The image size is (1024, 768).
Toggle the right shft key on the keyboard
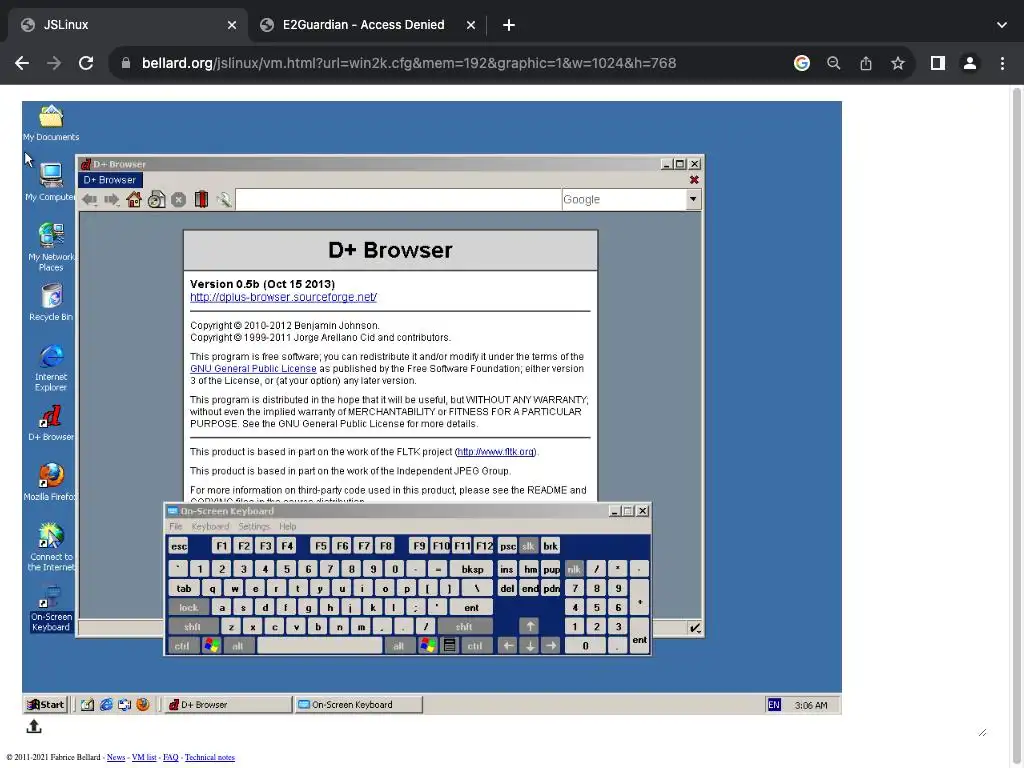[464, 627]
